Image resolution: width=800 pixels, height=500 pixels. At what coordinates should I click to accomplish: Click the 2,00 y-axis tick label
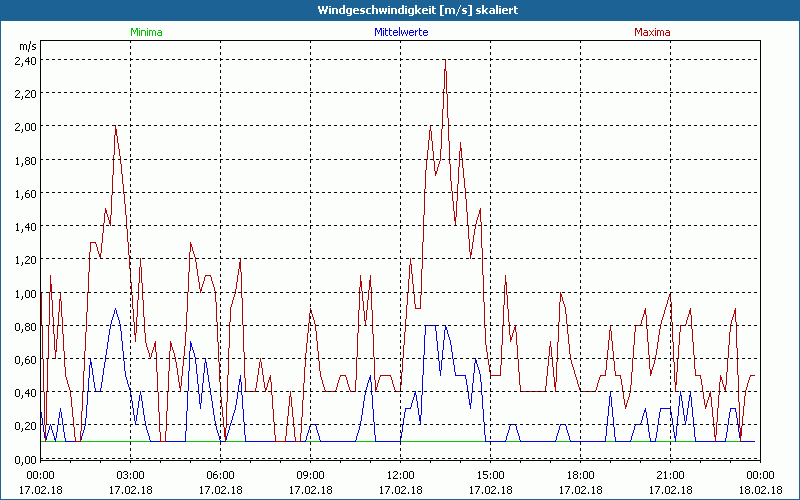coord(25,127)
